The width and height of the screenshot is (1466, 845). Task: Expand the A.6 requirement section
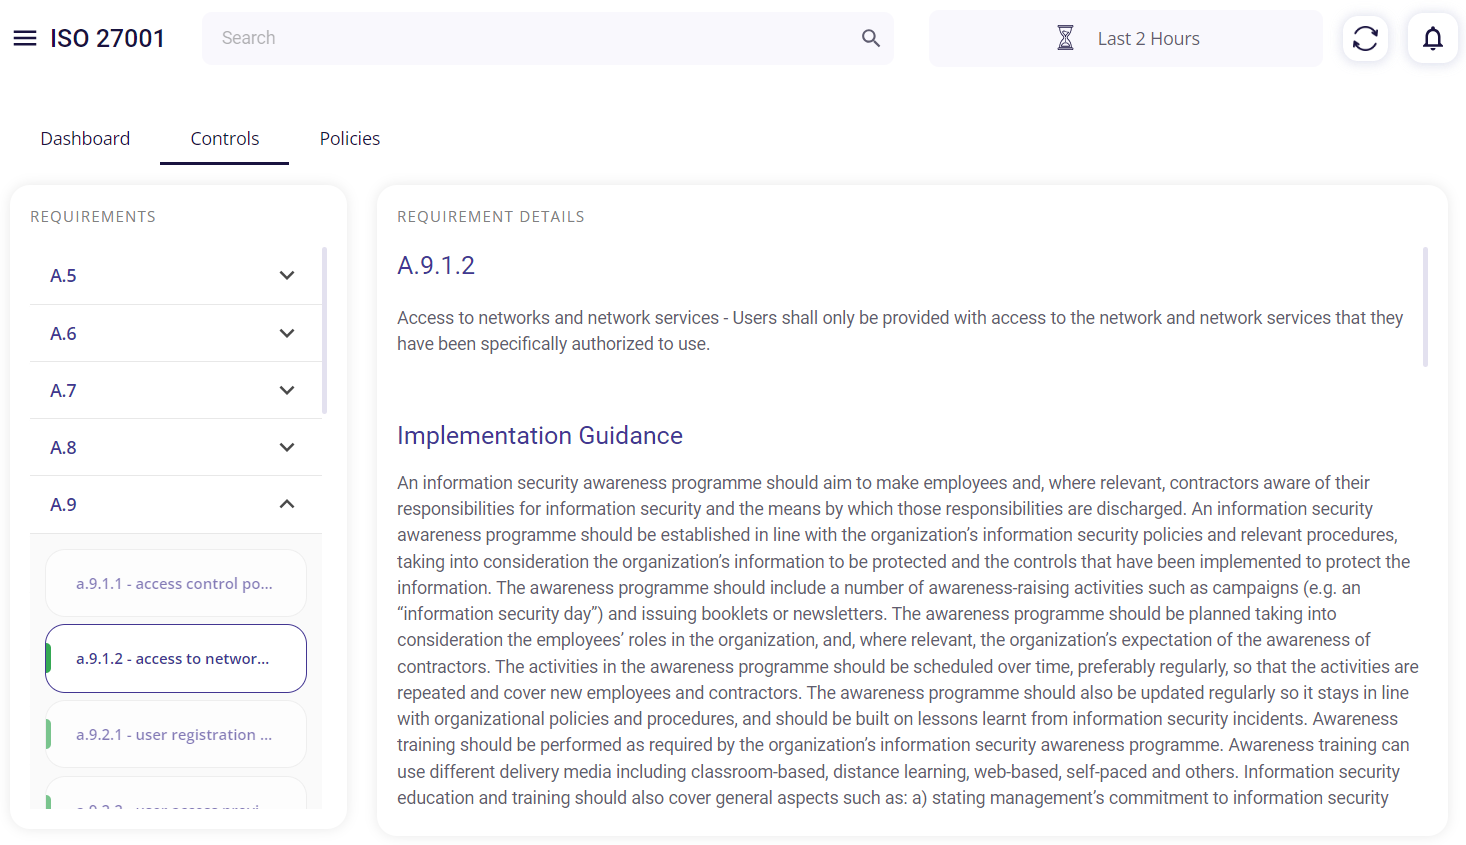pyautogui.click(x=176, y=333)
